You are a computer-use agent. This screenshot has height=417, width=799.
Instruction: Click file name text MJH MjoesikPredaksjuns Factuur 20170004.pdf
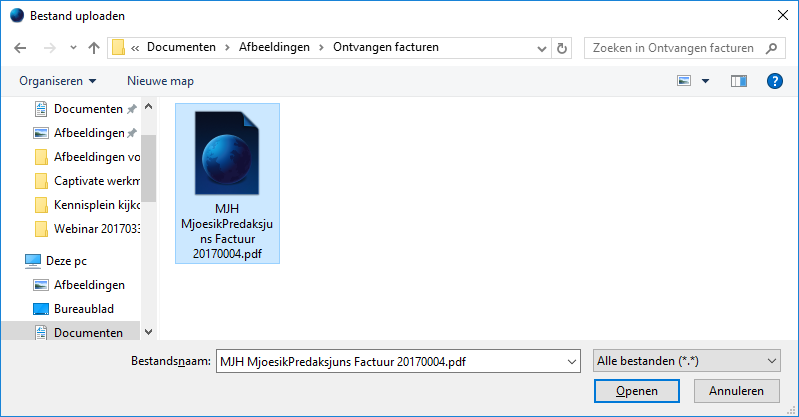[x=227, y=231]
